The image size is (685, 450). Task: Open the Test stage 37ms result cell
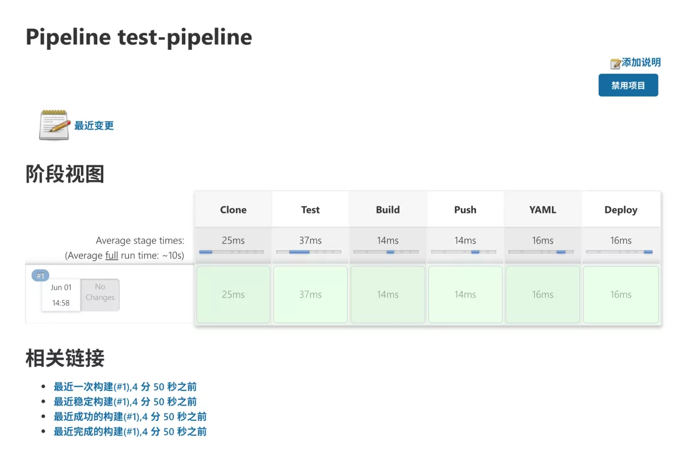point(310,295)
